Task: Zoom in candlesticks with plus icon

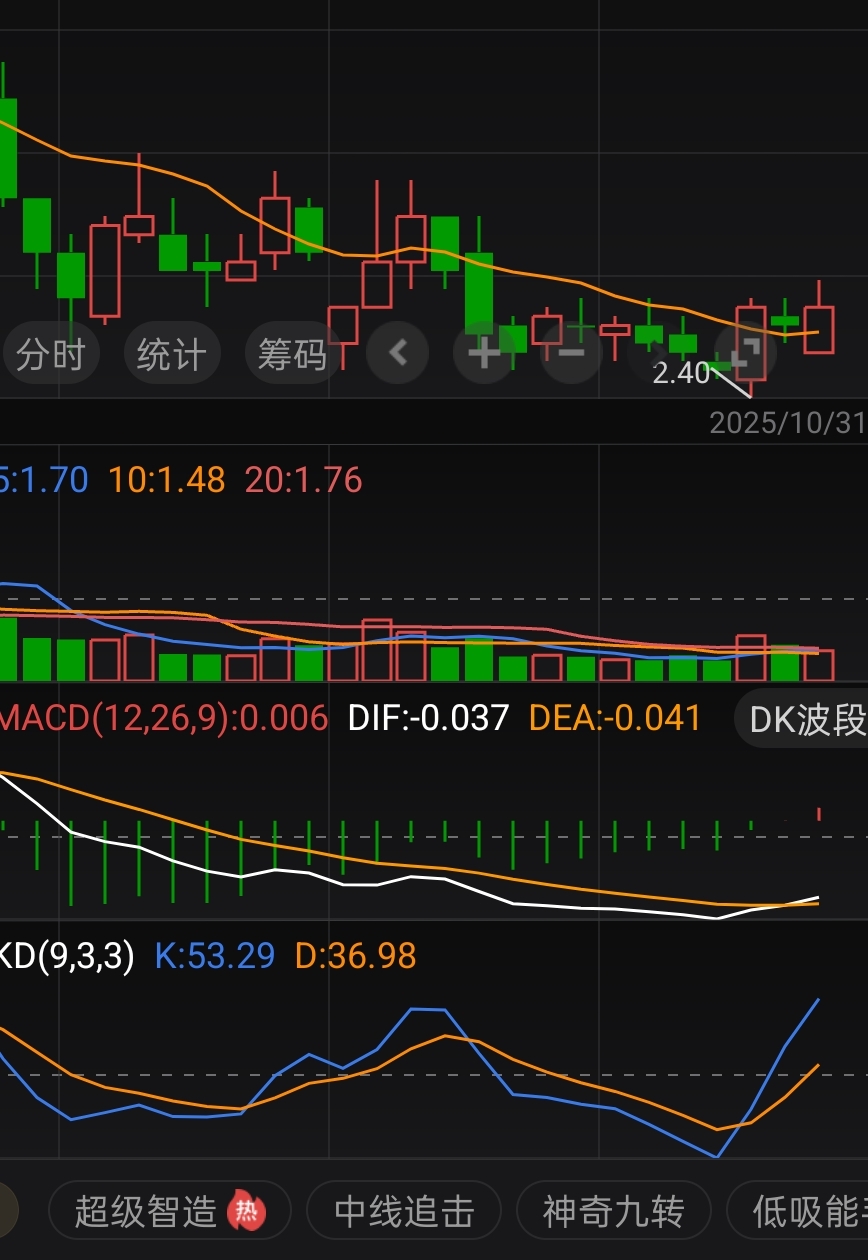Action: pyautogui.click(x=485, y=353)
